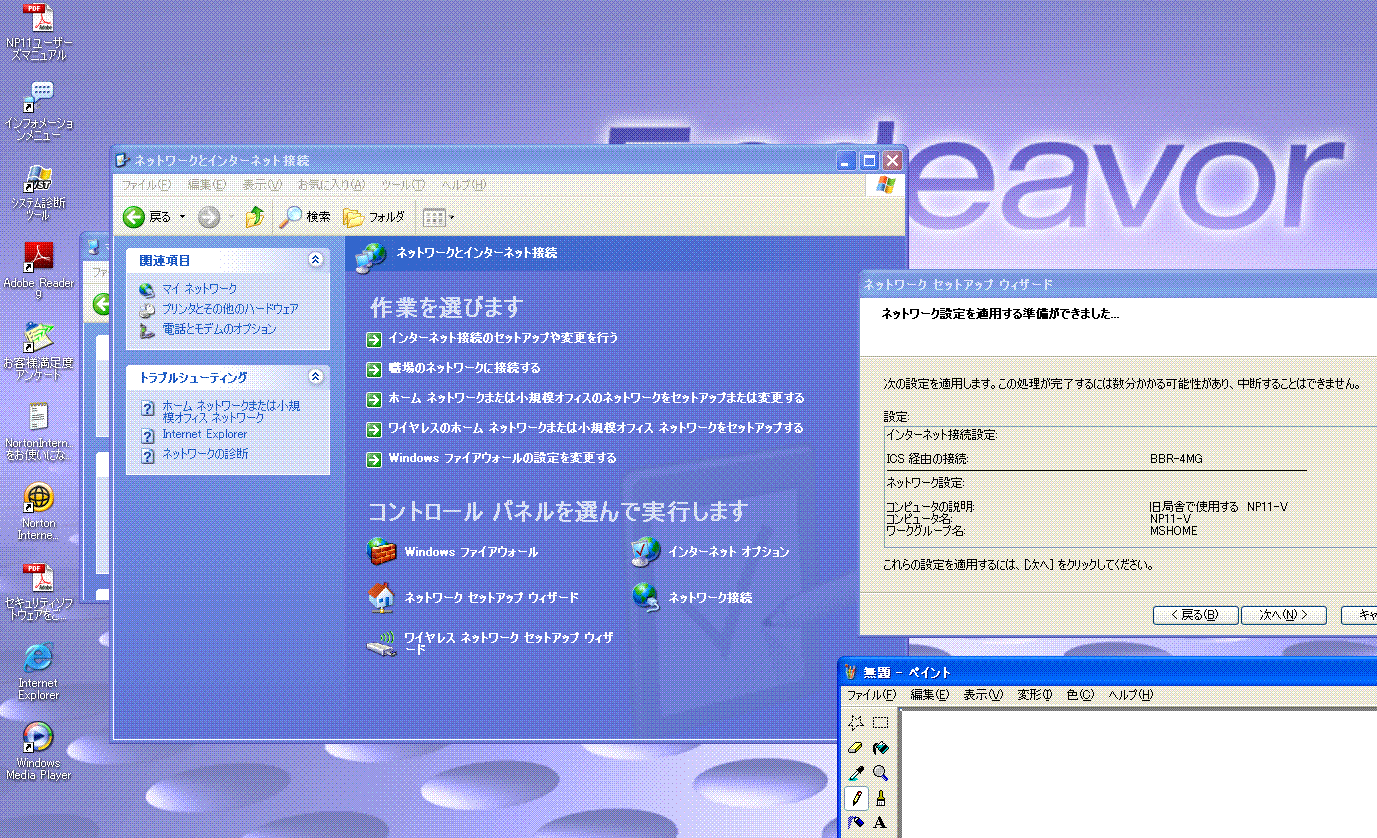Toggle the Folders (フォルダ) pane
Viewport: 1377px width, 838px height.
pyautogui.click(x=374, y=216)
